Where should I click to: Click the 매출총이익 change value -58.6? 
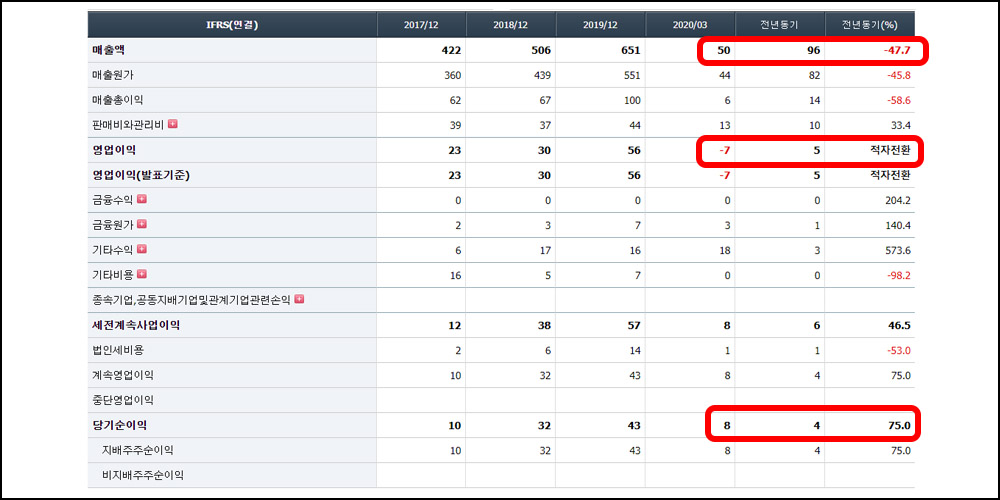[x=899, y=100]
